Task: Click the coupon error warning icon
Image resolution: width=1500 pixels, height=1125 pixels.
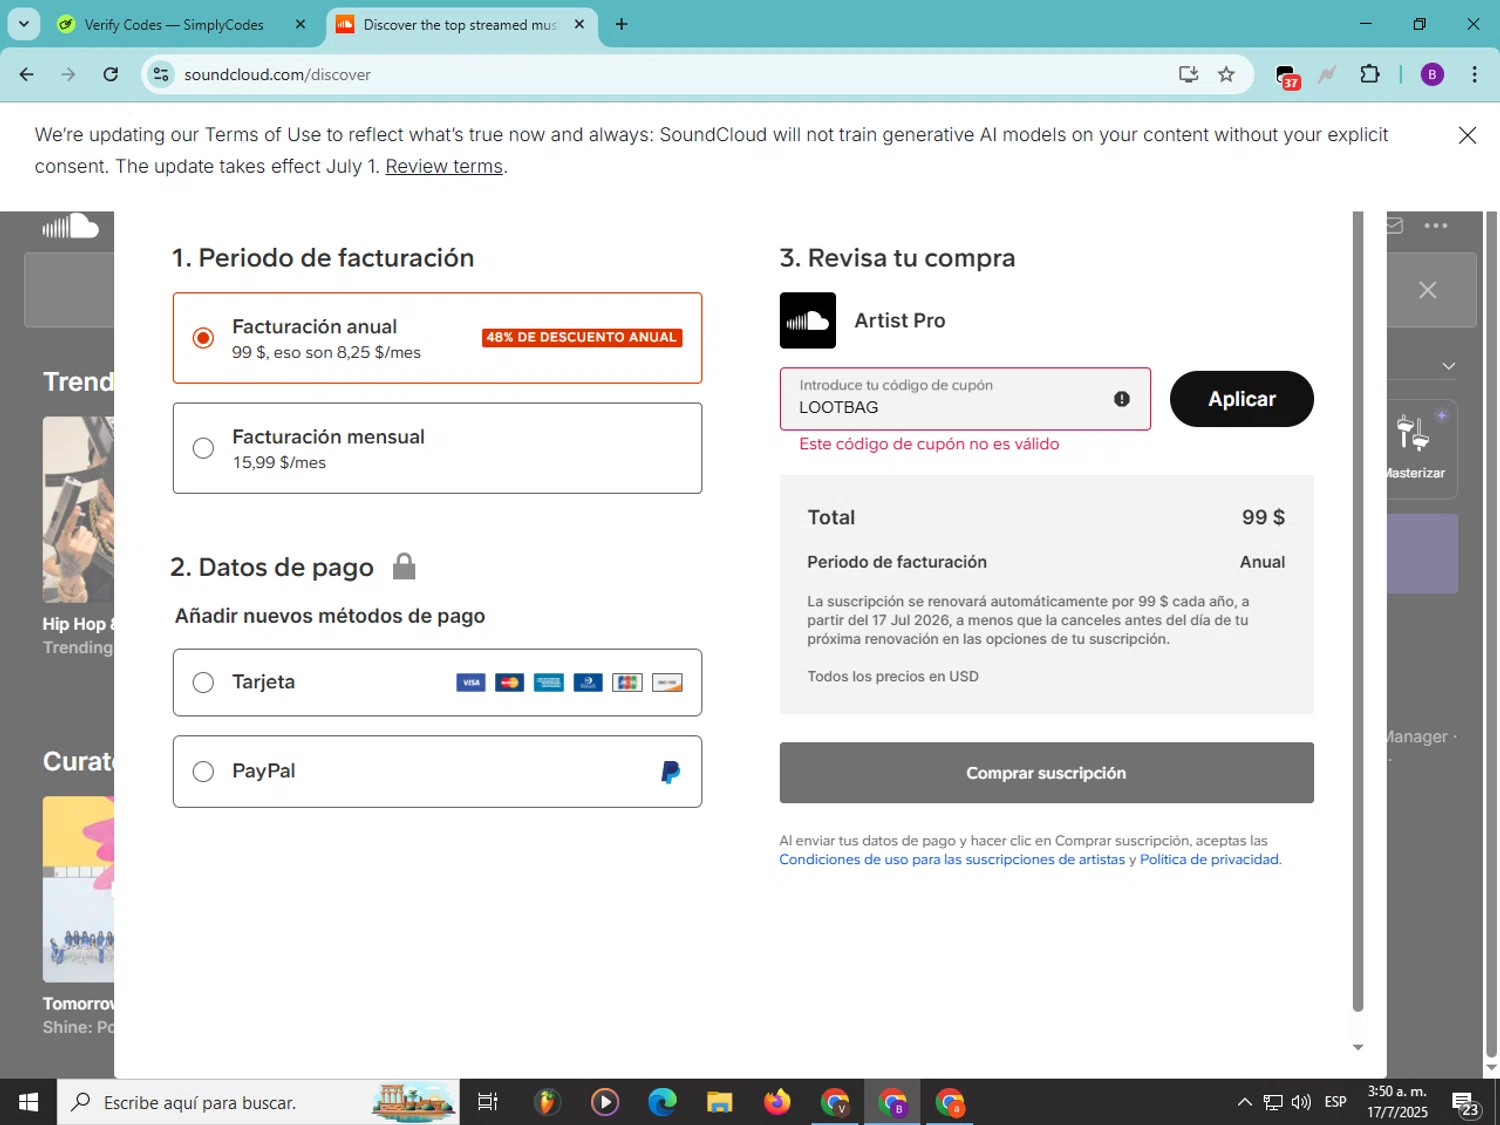Action: coord(1122,399)
